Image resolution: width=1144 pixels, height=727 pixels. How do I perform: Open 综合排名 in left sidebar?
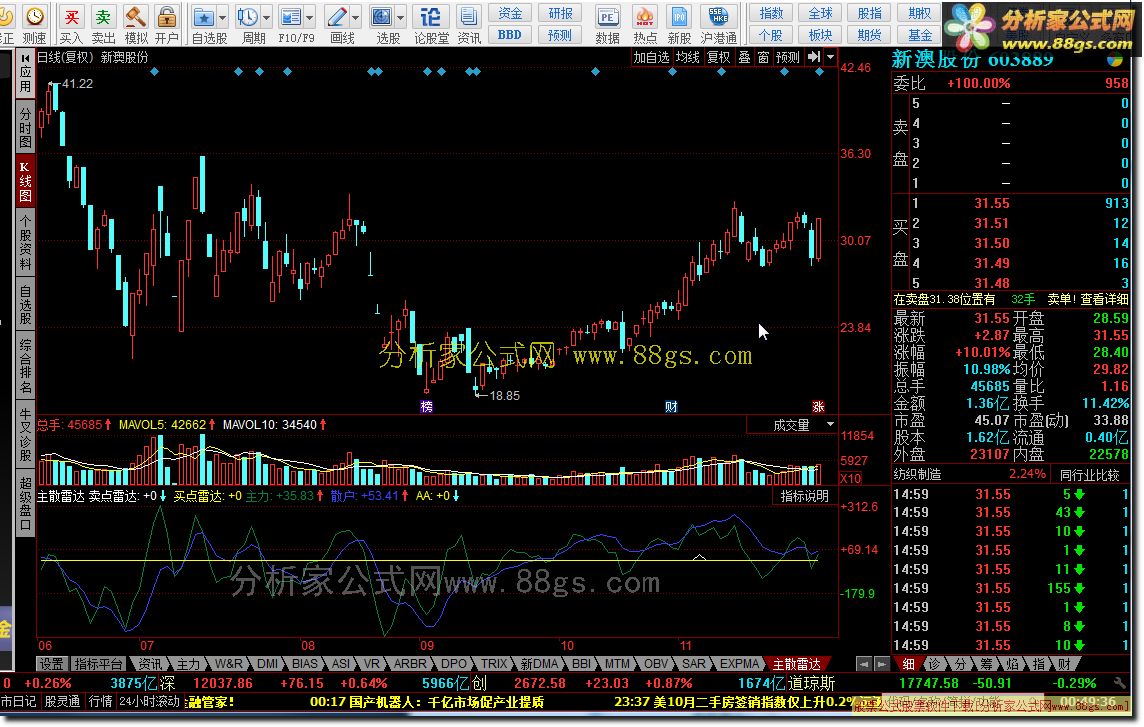[x=26, y=366]
